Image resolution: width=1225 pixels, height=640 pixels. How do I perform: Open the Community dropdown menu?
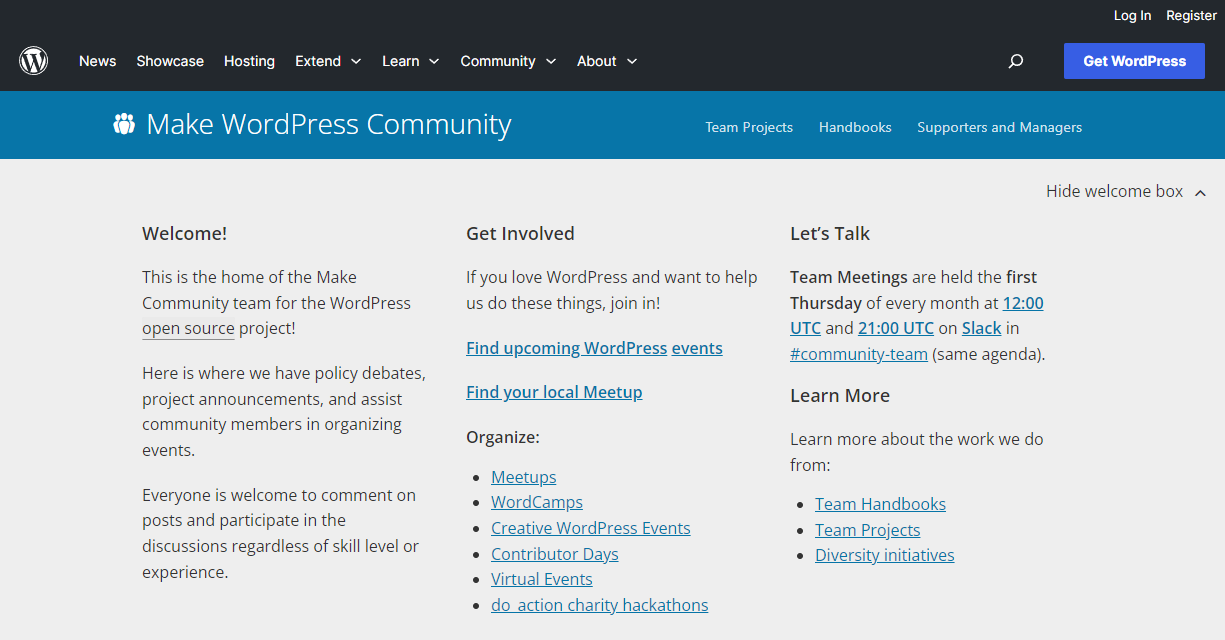(508, 61)
